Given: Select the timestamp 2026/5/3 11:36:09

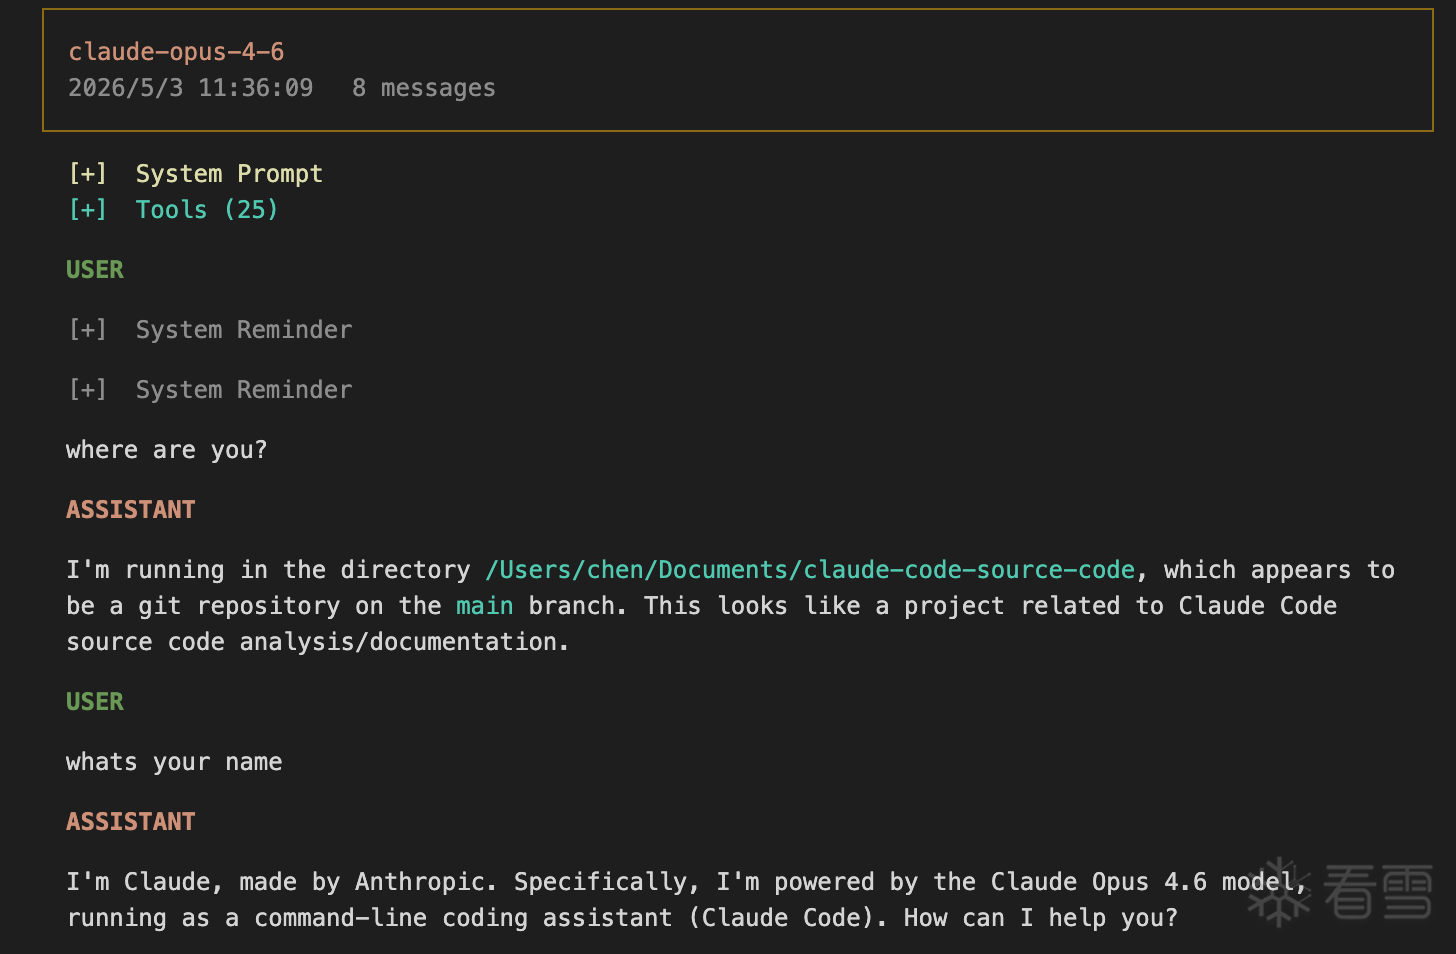Looking at the screenshot, I should tap(190, 88).
